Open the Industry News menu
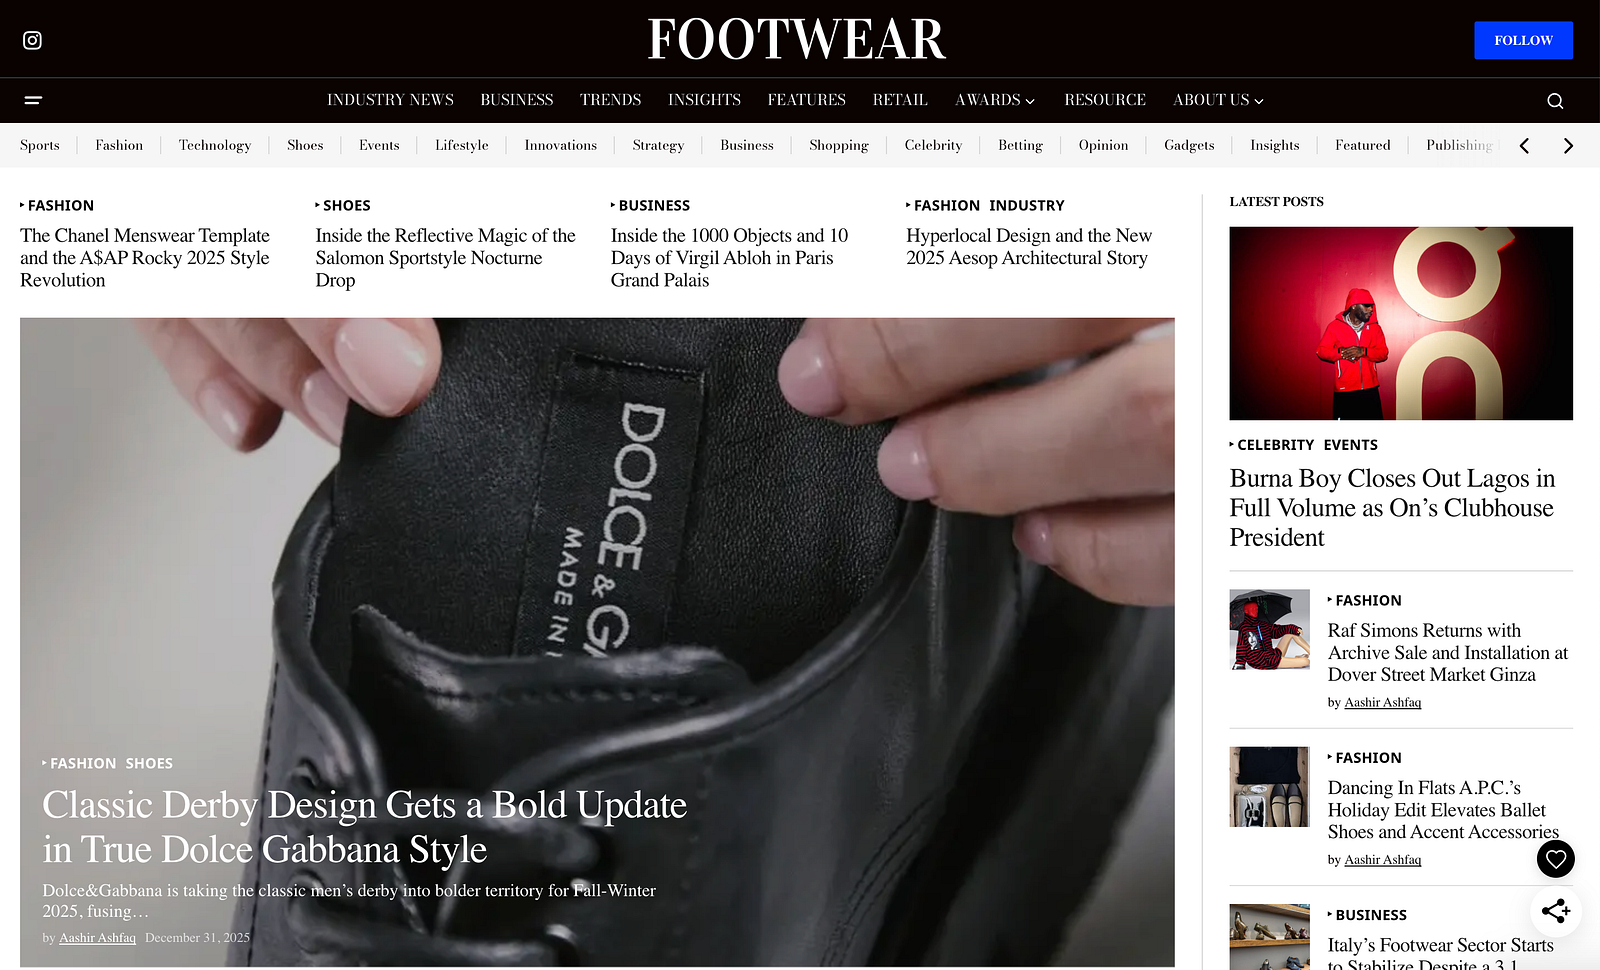Screen dimensions: 1600x970 [390, 100]
